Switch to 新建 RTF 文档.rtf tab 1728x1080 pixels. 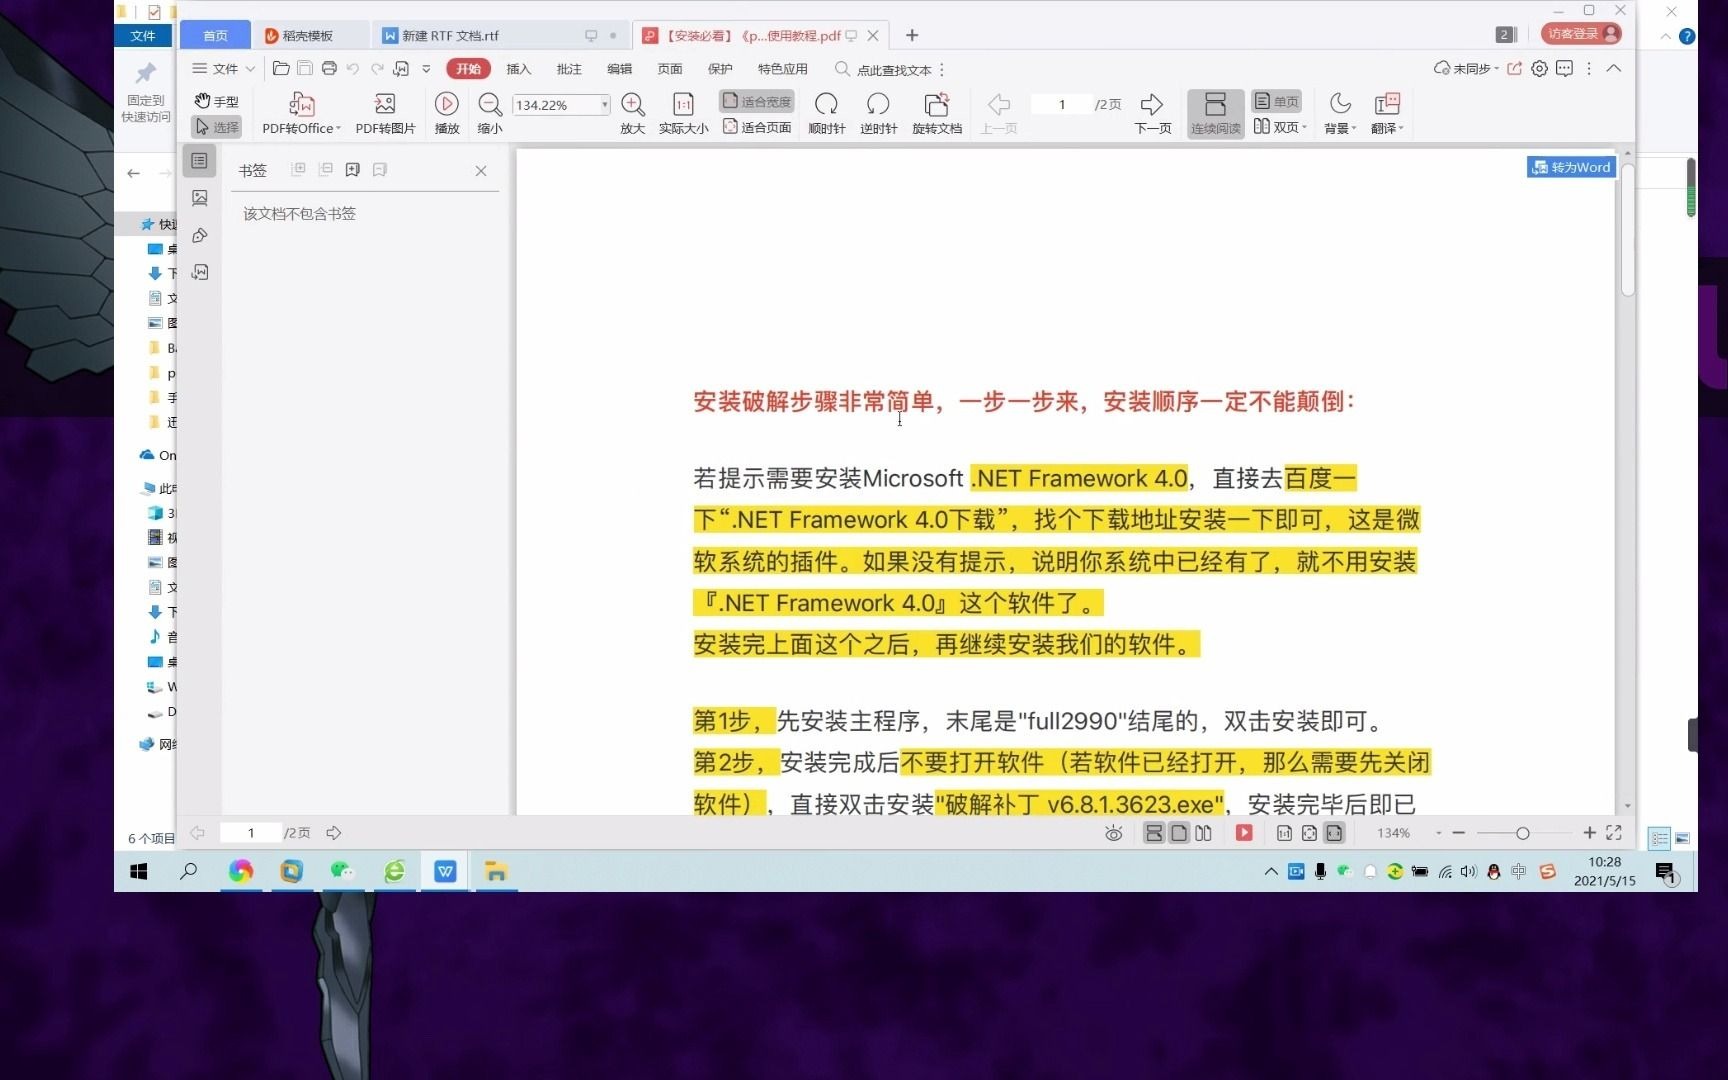tap(500, 35)
